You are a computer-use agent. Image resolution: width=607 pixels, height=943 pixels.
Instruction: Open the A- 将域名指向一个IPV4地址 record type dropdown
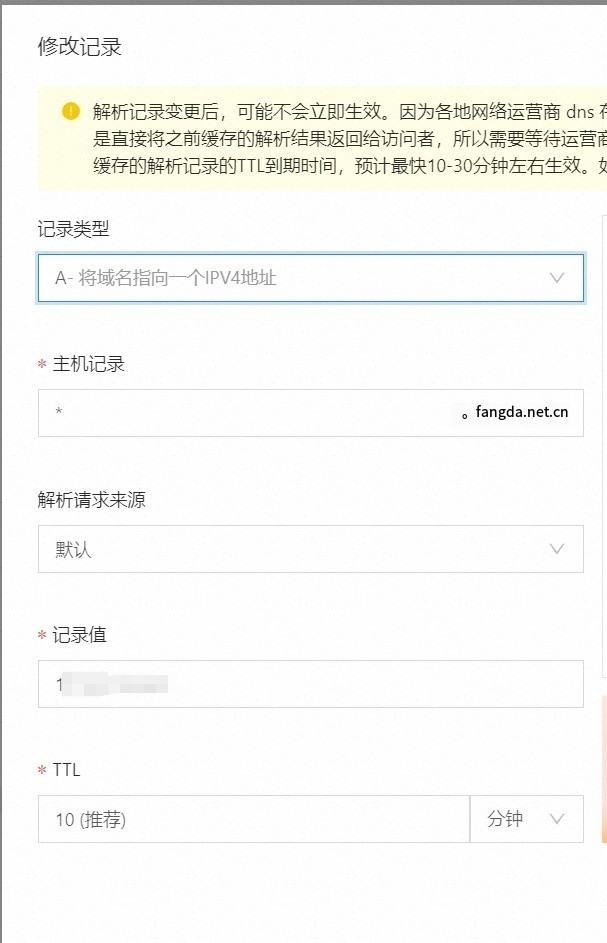[310, 278]
